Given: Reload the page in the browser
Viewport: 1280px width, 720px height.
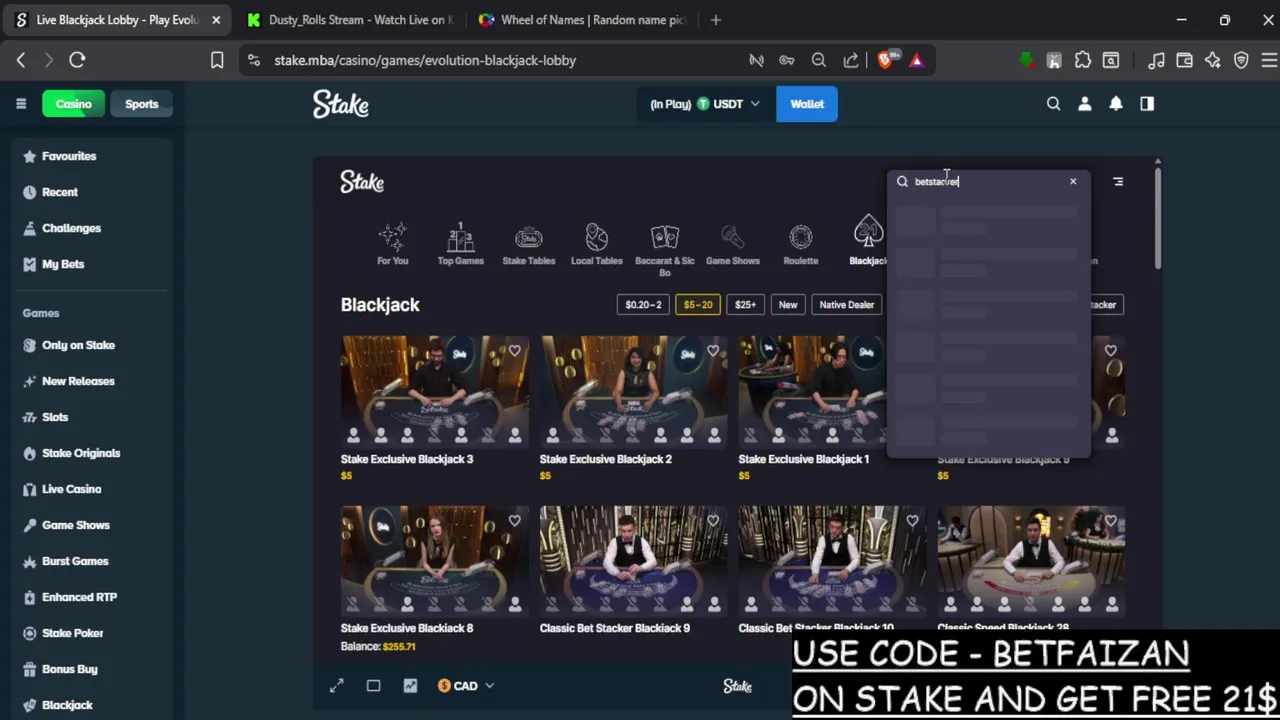Looking at the screenshot, I should 77,60.
